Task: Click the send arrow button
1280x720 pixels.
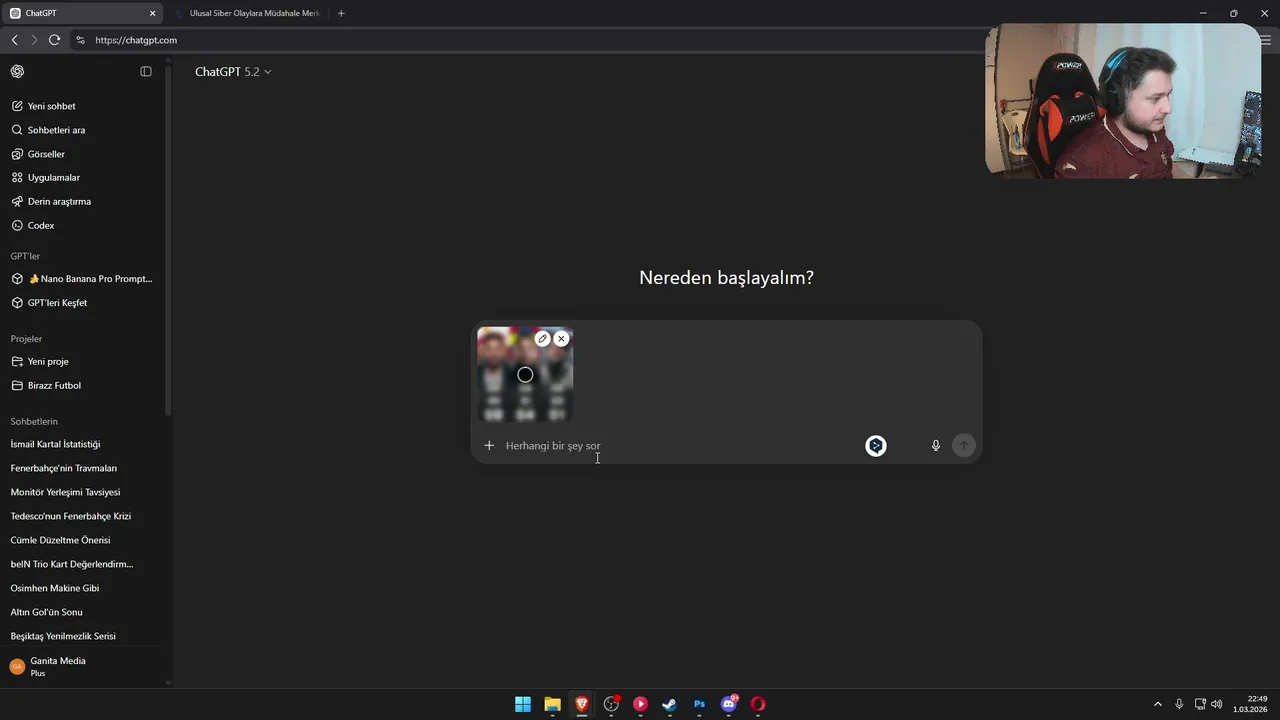Action: point(964,446)
